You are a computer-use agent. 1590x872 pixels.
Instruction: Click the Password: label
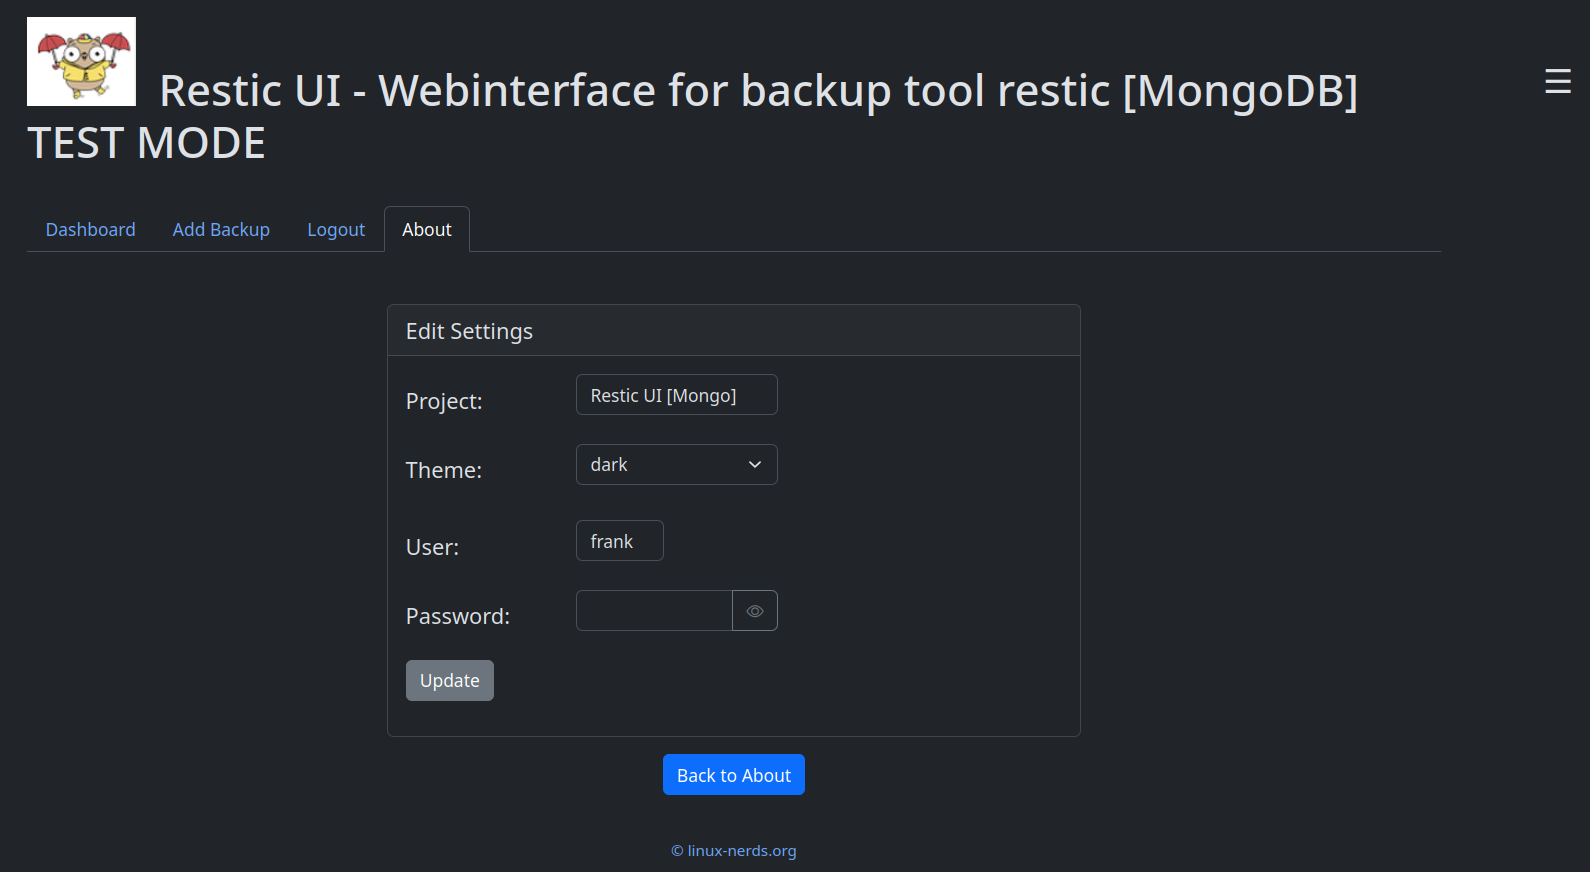(458, 616)
